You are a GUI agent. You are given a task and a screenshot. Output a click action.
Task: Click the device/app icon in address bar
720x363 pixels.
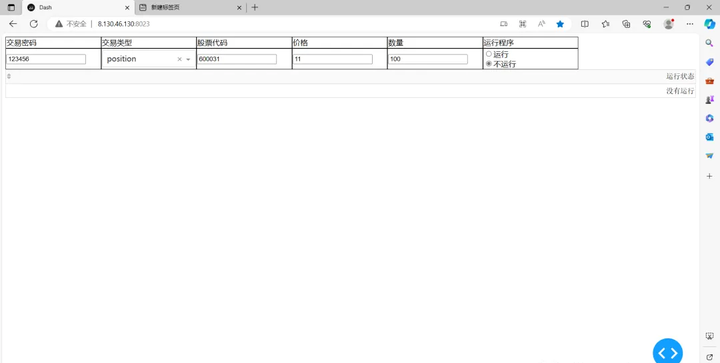coord(504,24)
